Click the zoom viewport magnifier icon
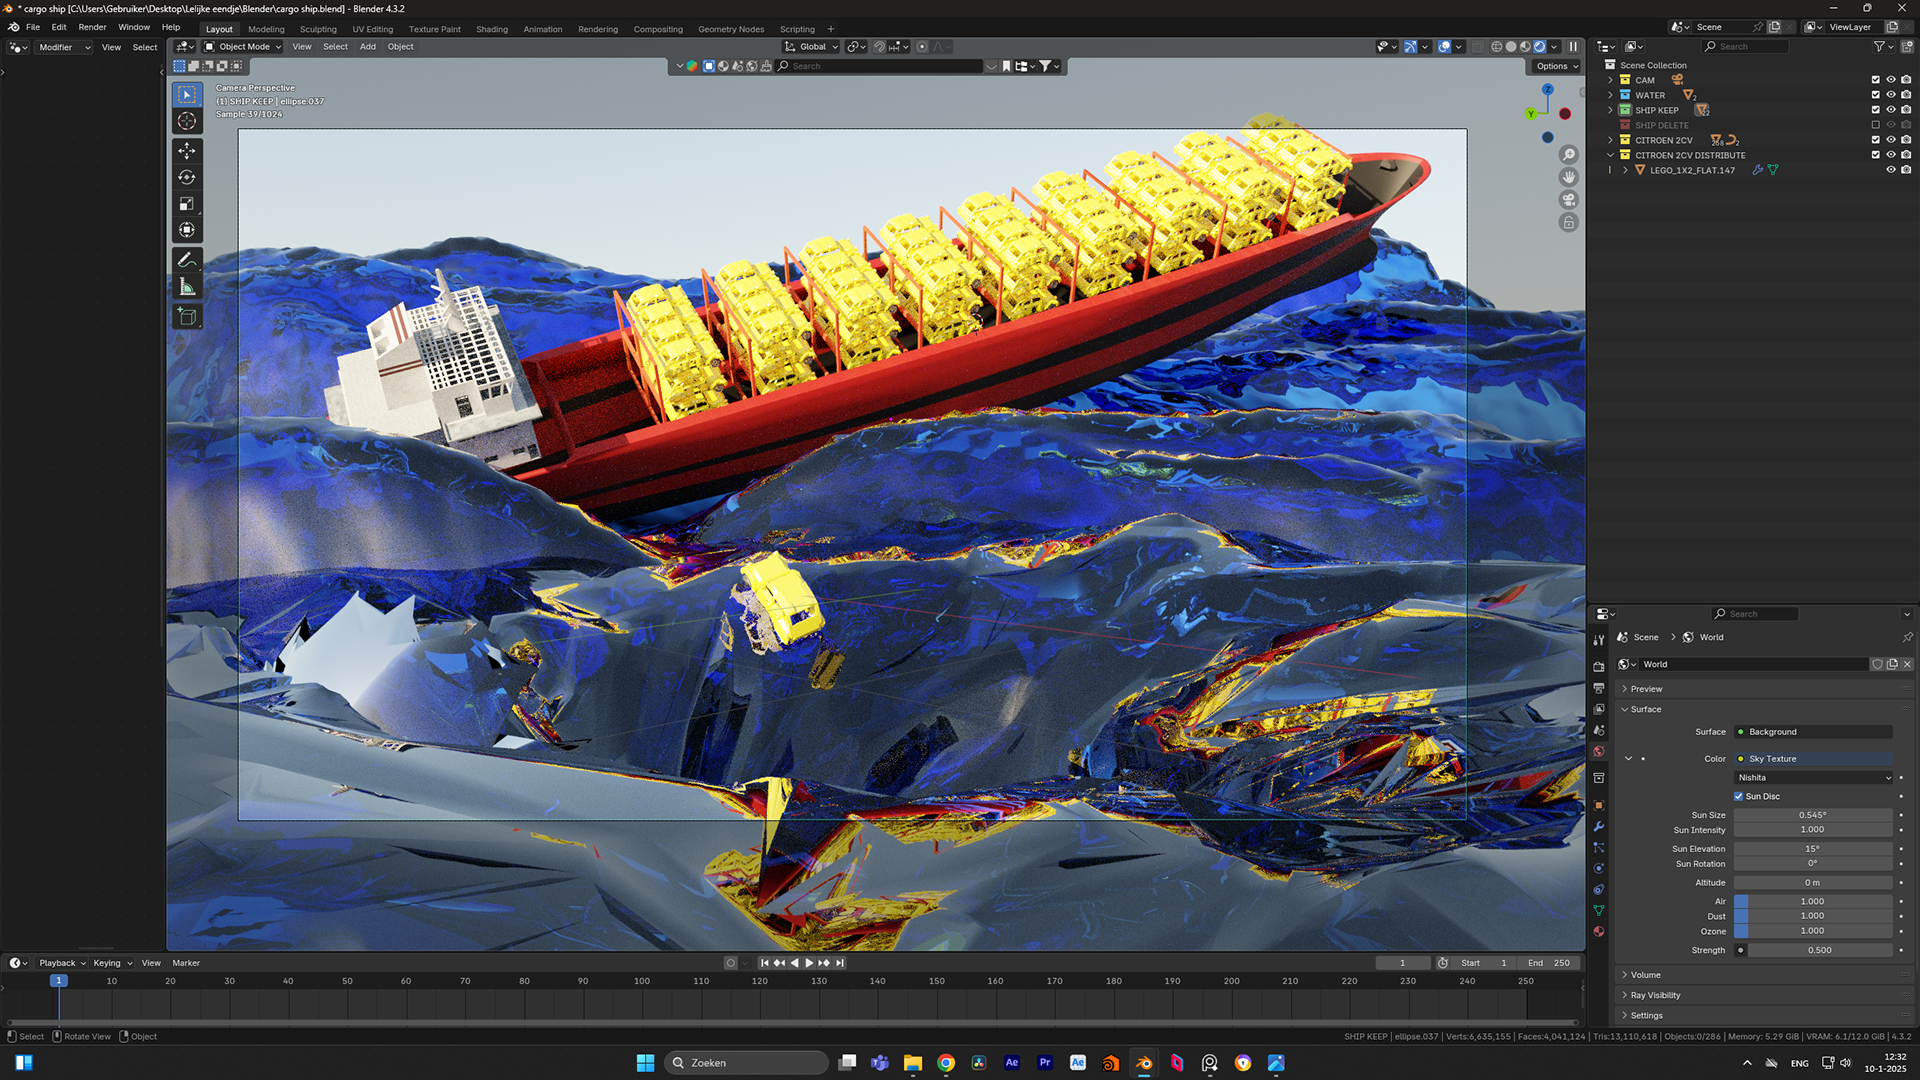Screen dimensions: 1920x1080 [1568, 154]
